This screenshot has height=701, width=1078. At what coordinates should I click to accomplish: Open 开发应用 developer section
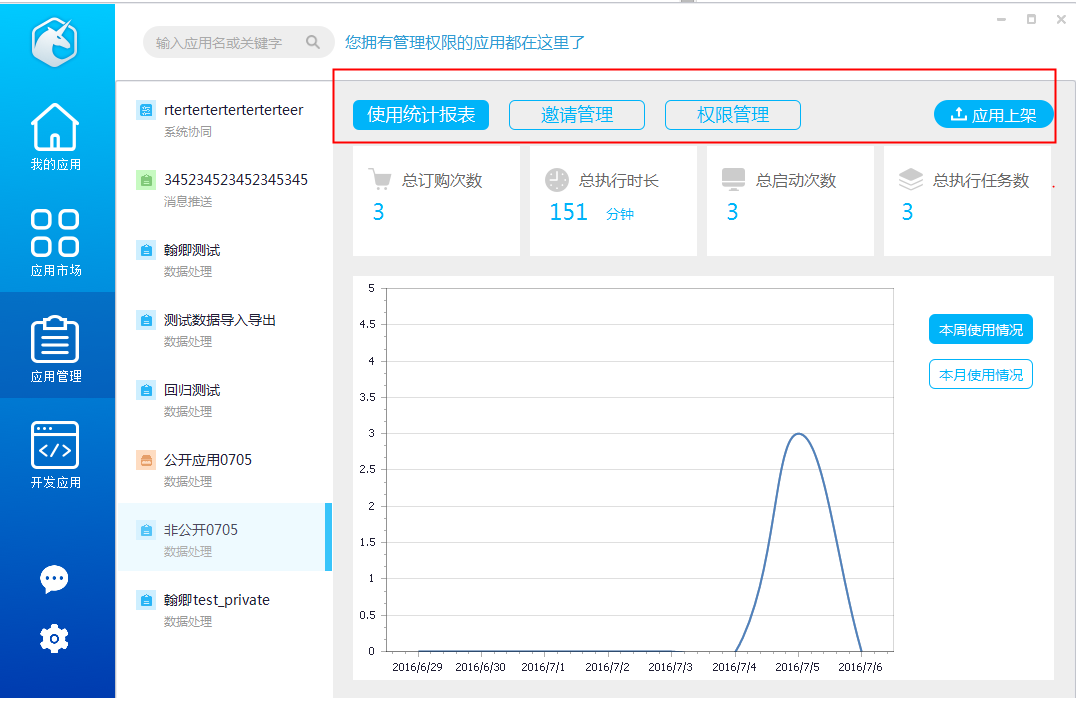(x=56, y=454)
